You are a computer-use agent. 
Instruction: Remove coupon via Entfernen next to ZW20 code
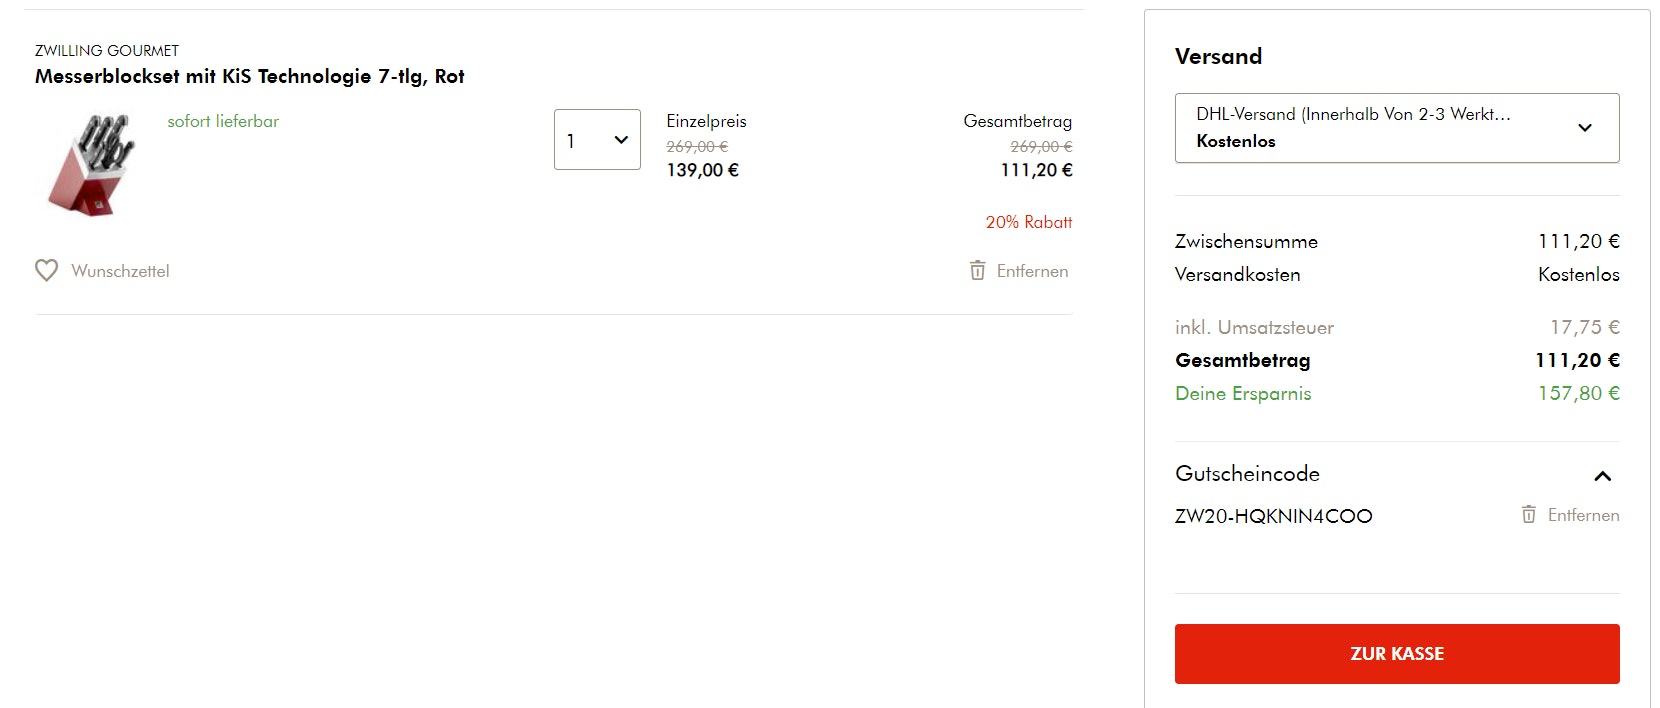[x=1583, y=515]
